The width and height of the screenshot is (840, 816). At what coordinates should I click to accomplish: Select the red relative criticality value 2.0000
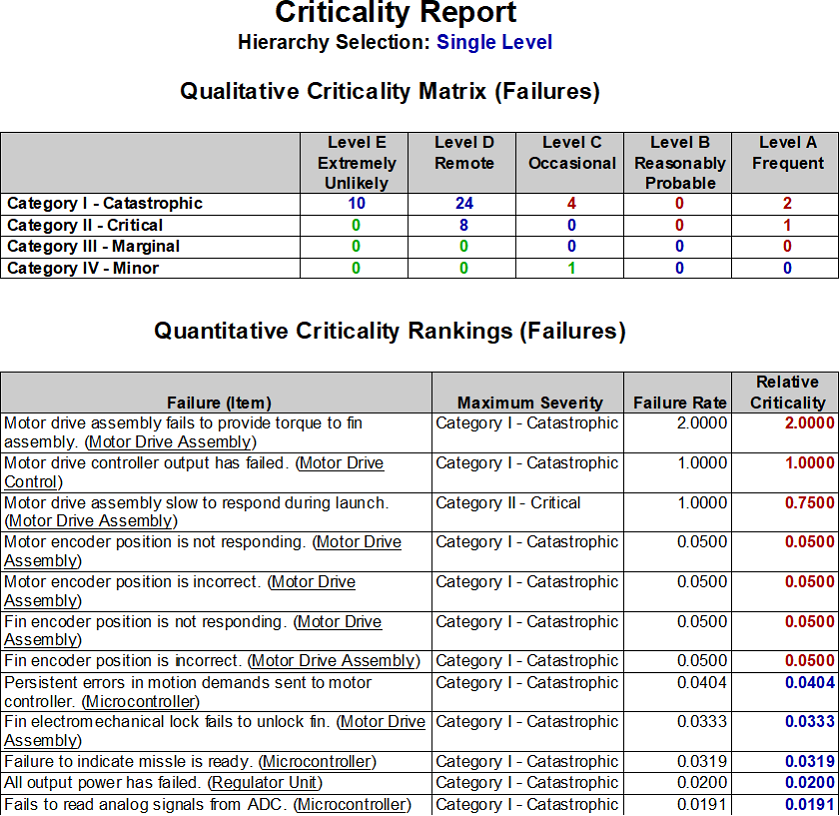coord(809,423)
